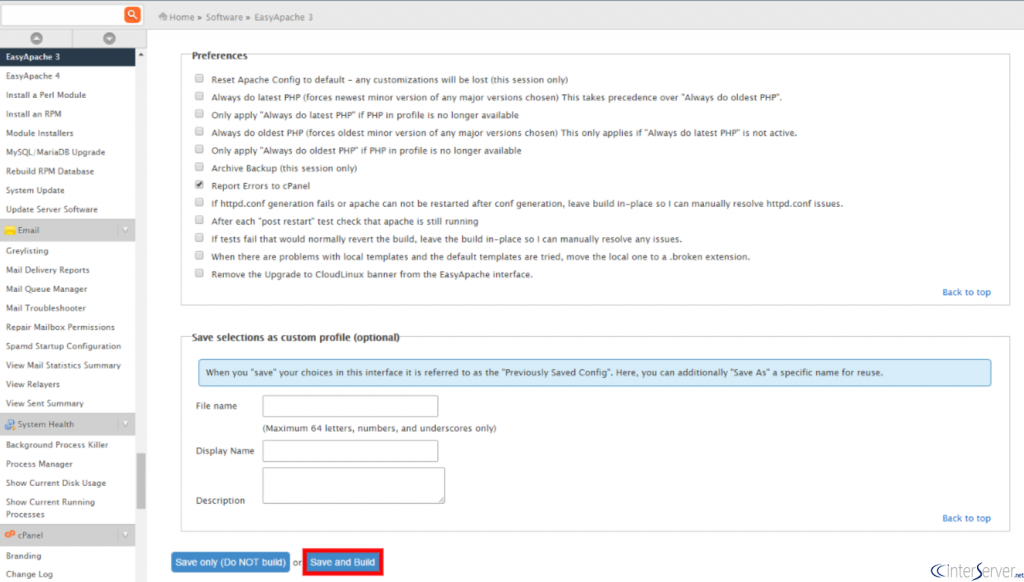Enable the post restart test check option

tap(199, 220)
